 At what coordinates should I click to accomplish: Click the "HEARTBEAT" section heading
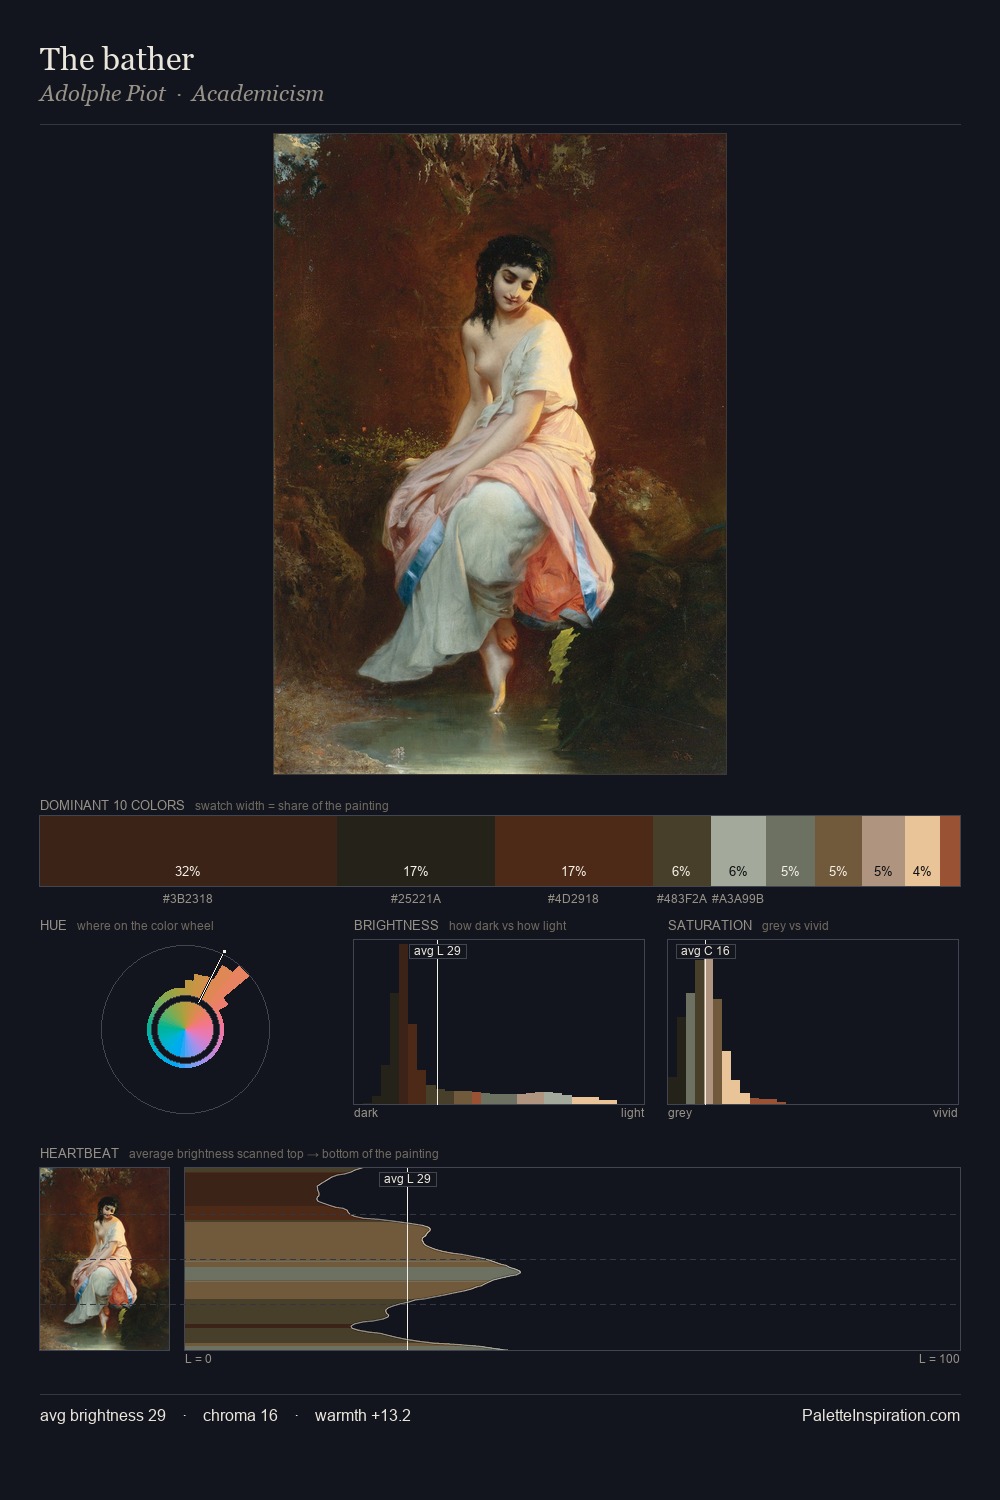[79, 1153]
